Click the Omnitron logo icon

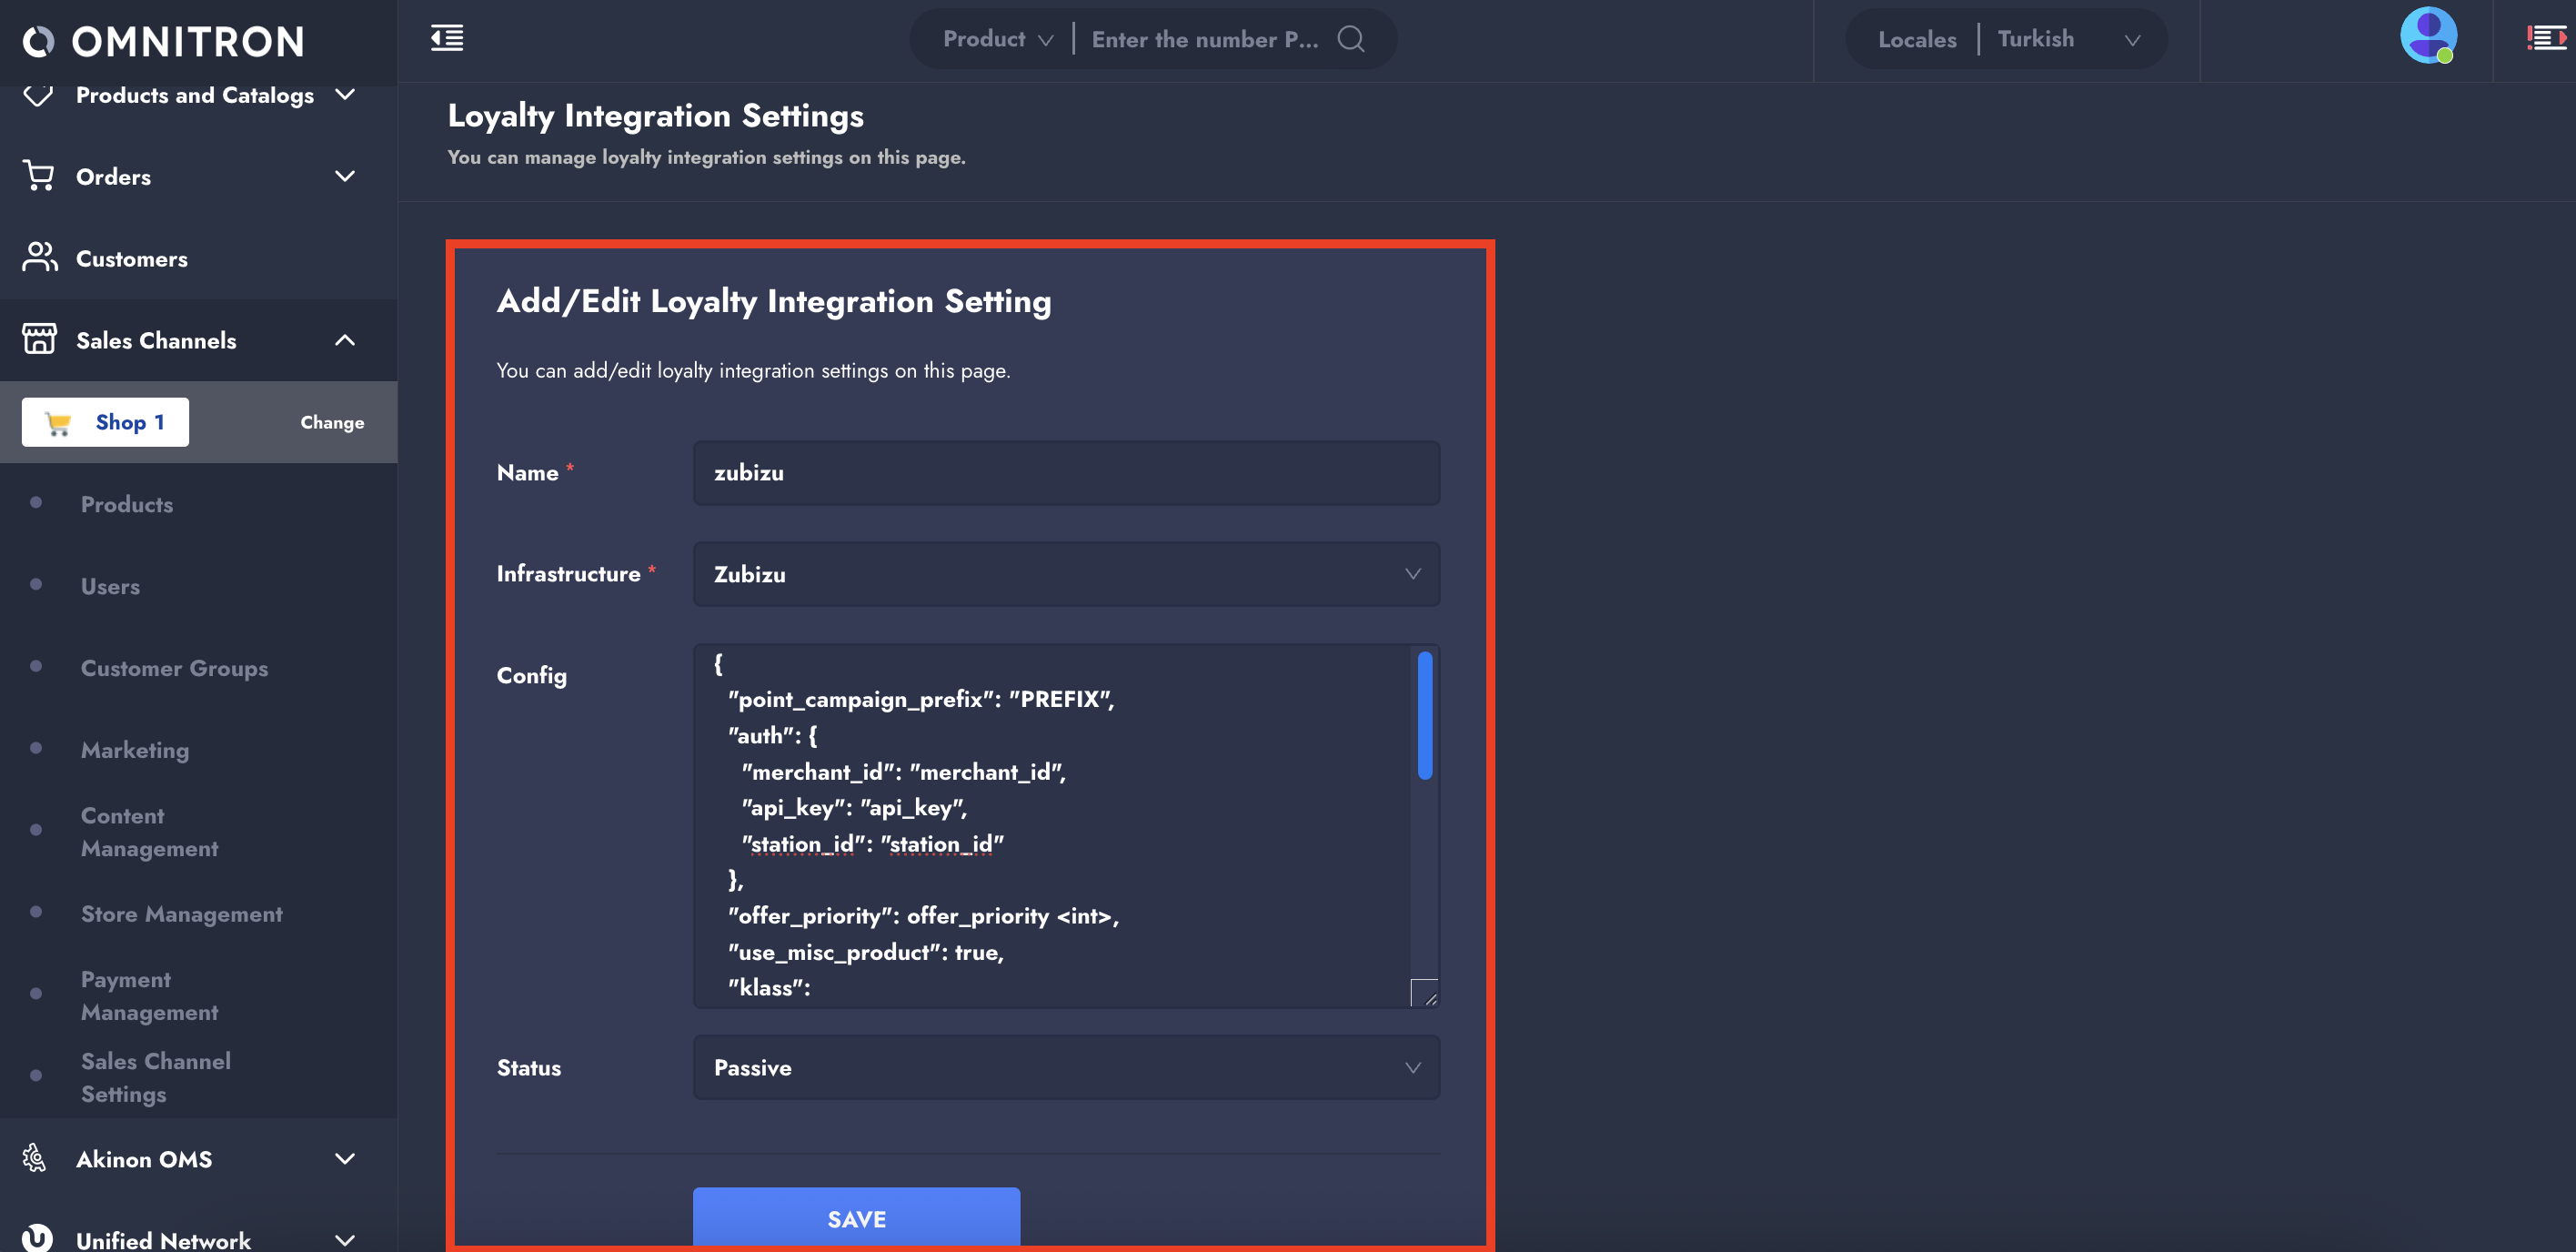pos(39,41)
